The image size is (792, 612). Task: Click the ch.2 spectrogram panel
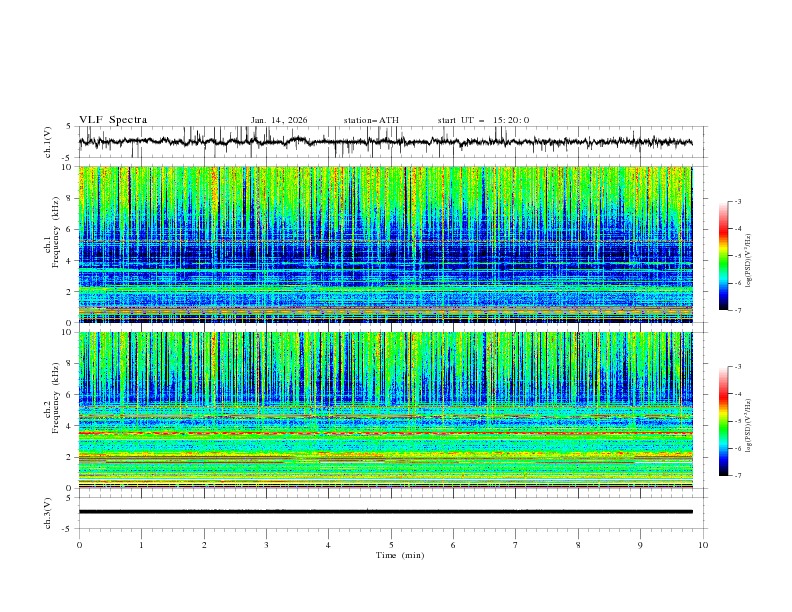[x=386, y=410]
